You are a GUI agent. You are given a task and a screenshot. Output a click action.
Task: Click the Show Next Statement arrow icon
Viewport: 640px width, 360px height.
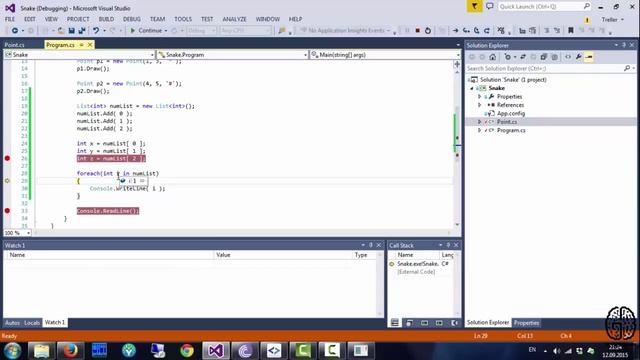click(x=455, y=31)
